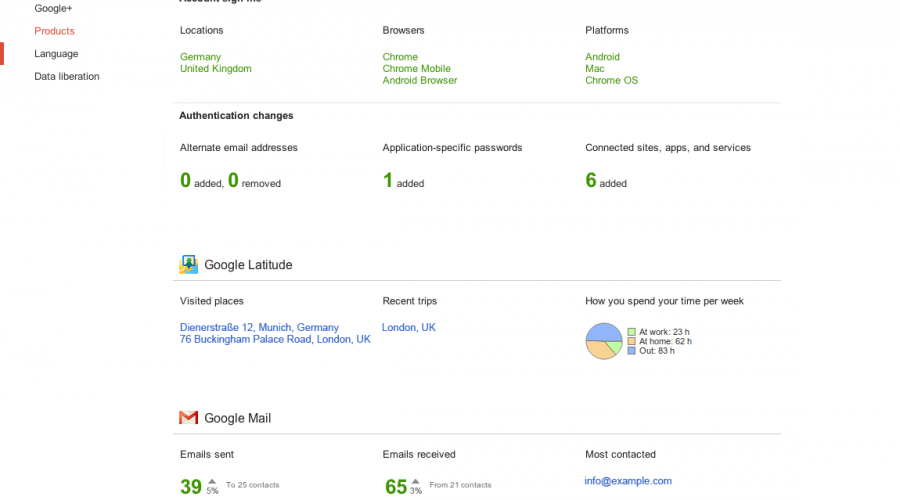Click the Chrome browser link
The image size is (900, 500).
[x=400, y=57]
